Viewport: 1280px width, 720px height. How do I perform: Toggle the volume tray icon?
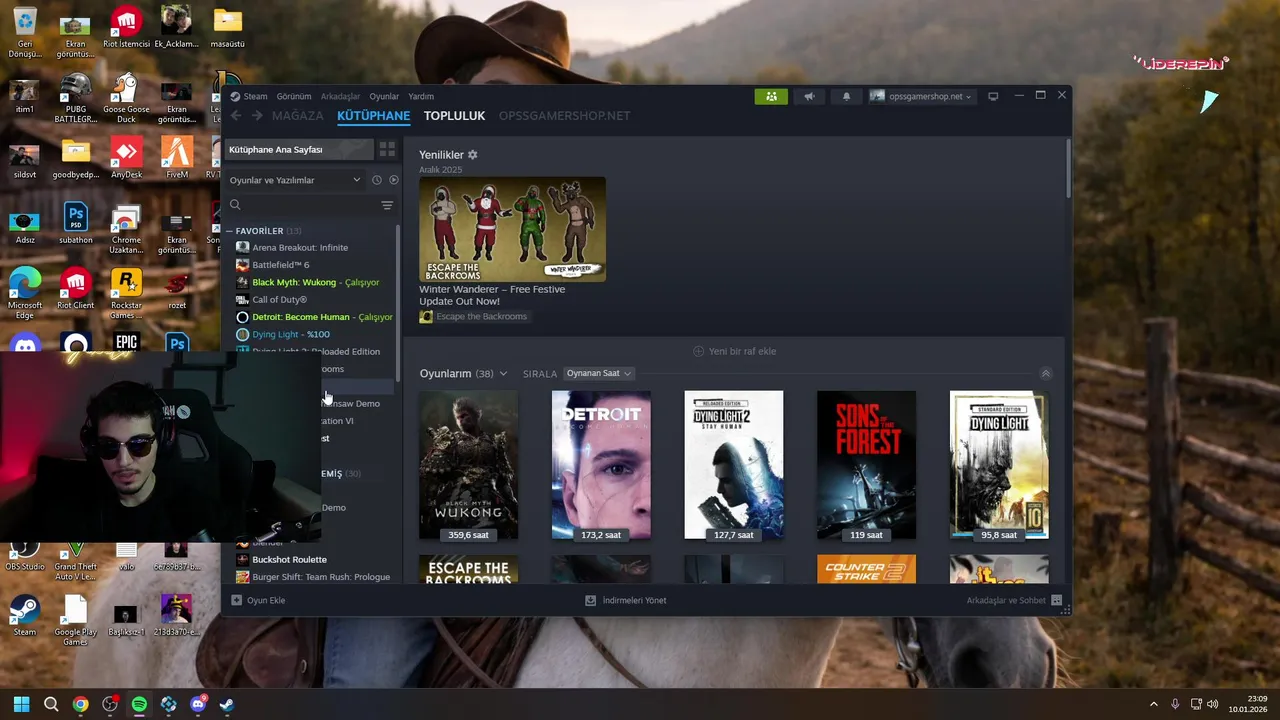(1211, 704)
